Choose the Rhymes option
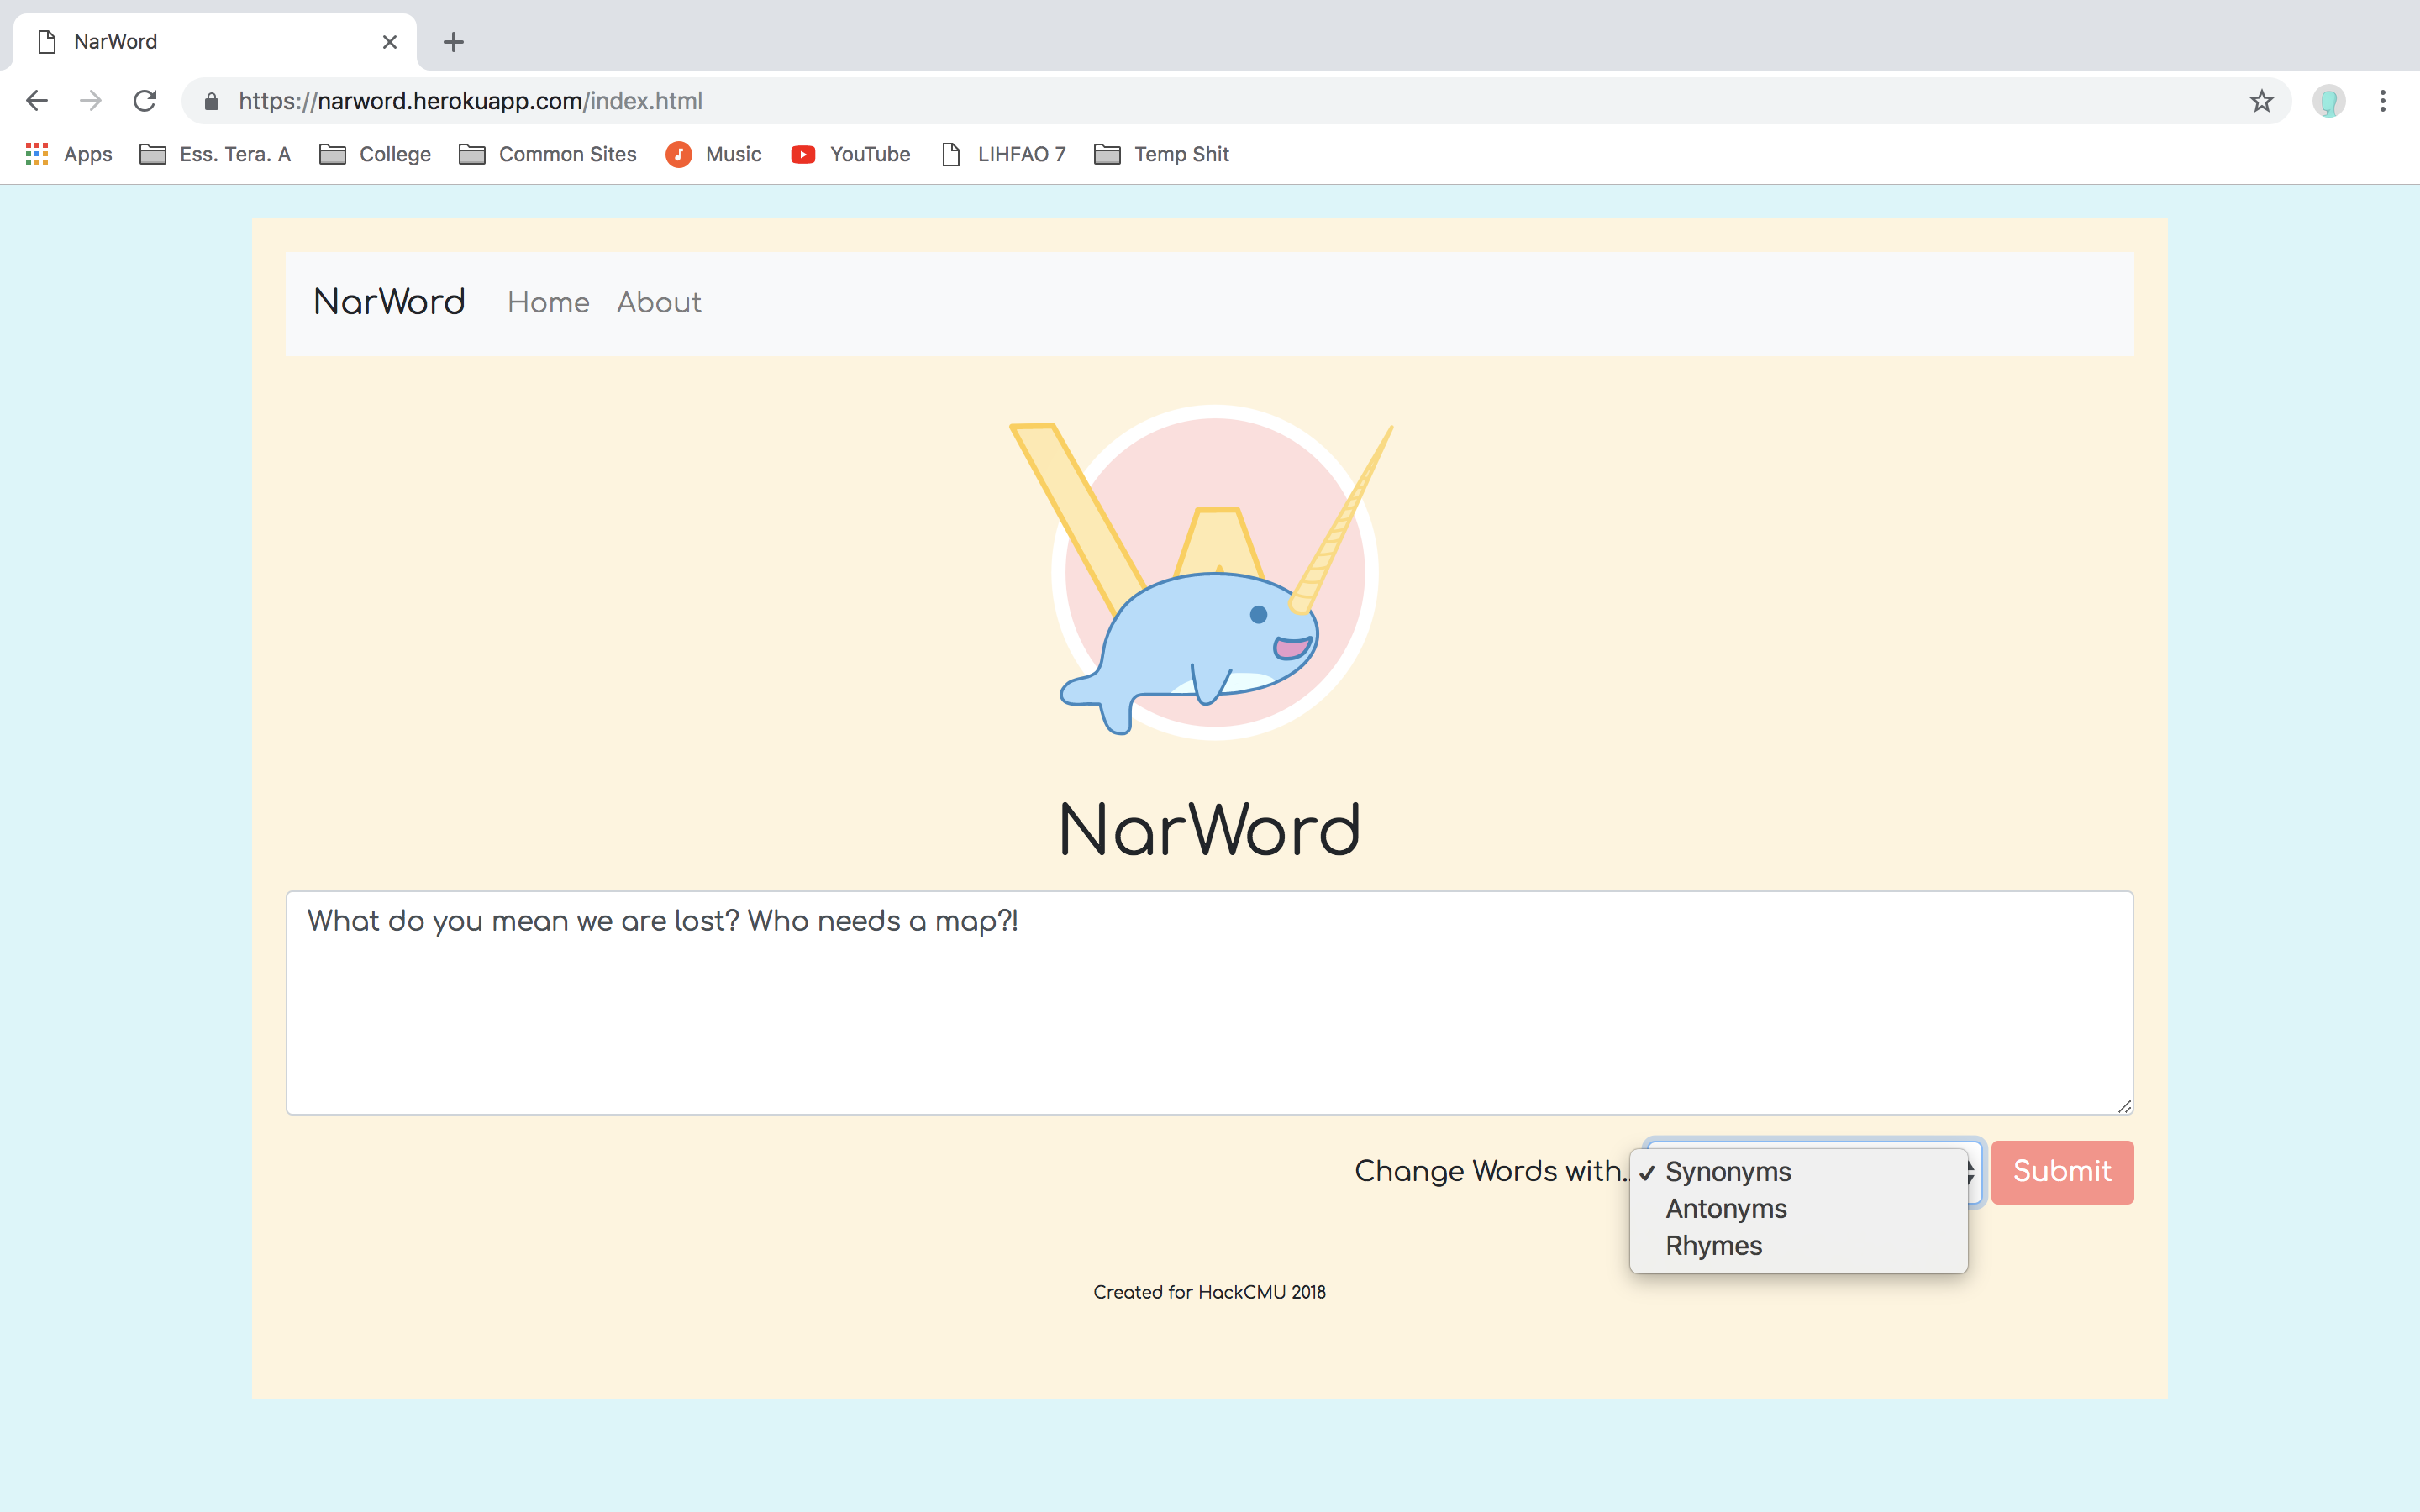 (1714, 1246)
